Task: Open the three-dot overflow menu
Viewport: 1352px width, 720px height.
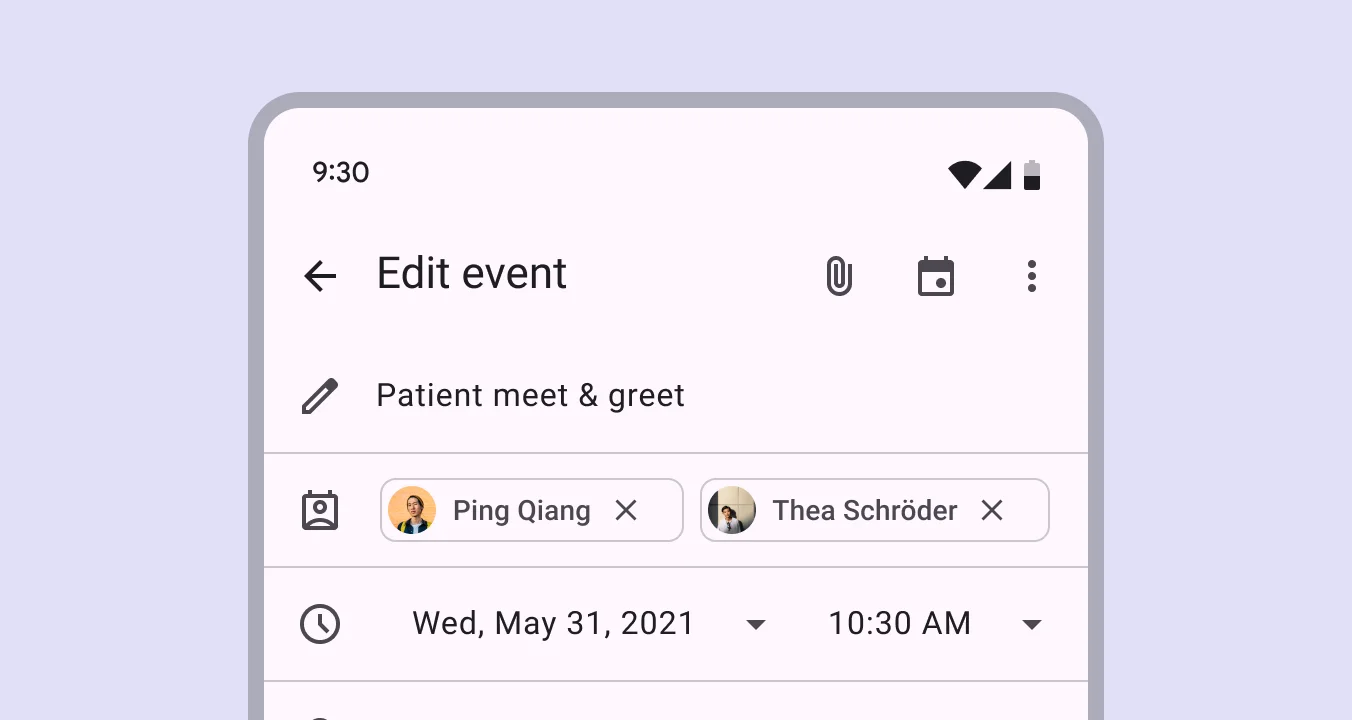Action: click(1032, 276)
